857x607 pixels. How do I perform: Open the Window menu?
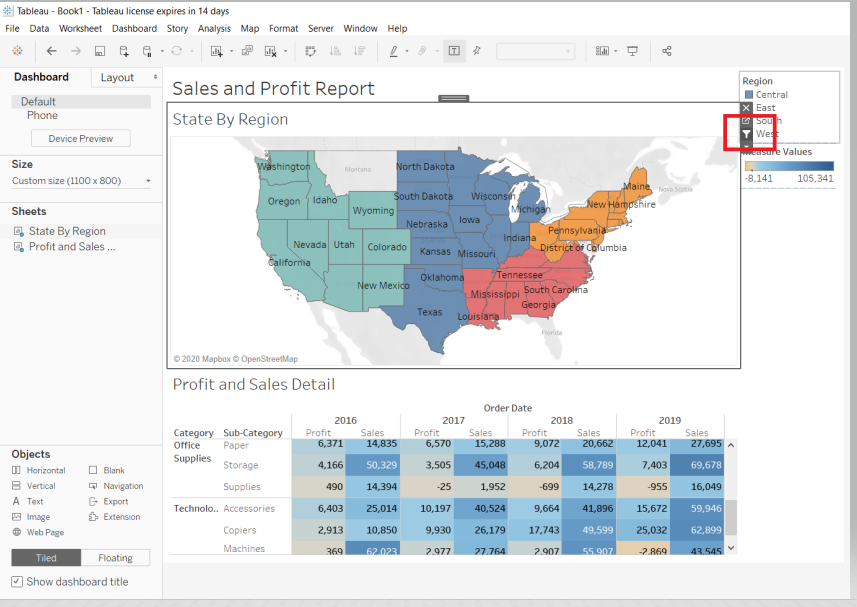(x=360, y=28)
